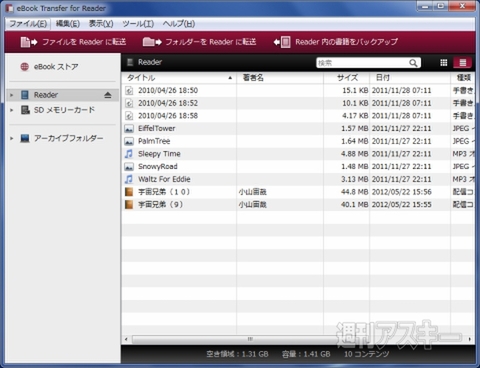Image resolution: width=480 pixels, height=368 pixels.
Task: Click handwriting note icon for 2010/04/26 18:50
Action: pyautogui.click(x=129, y=91)
